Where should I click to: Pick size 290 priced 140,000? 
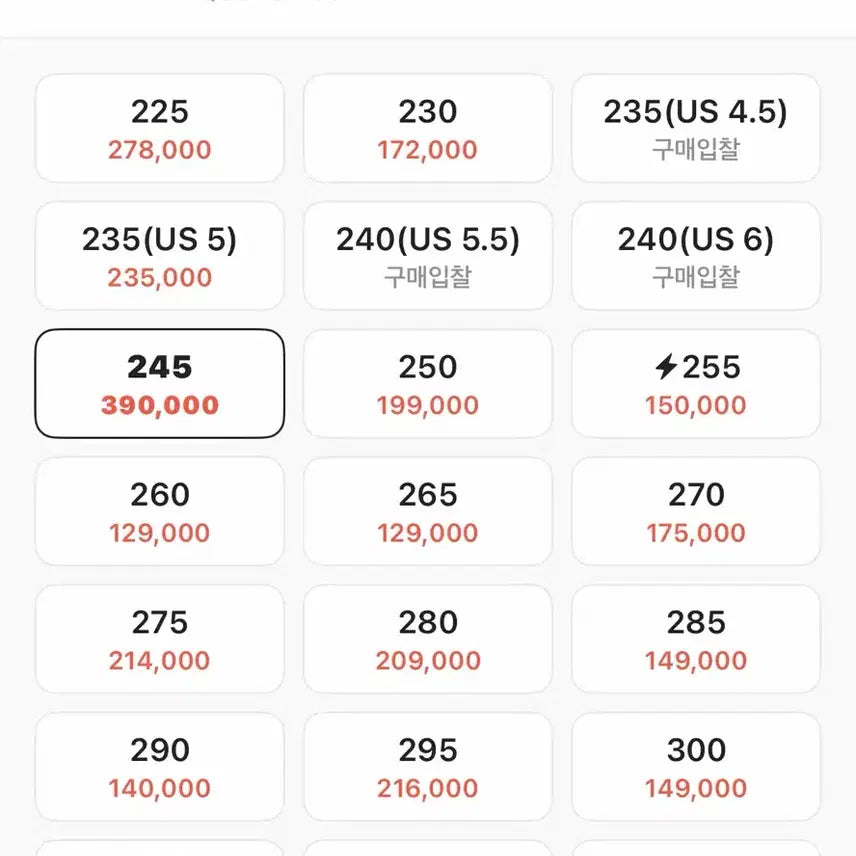[160, 767]
